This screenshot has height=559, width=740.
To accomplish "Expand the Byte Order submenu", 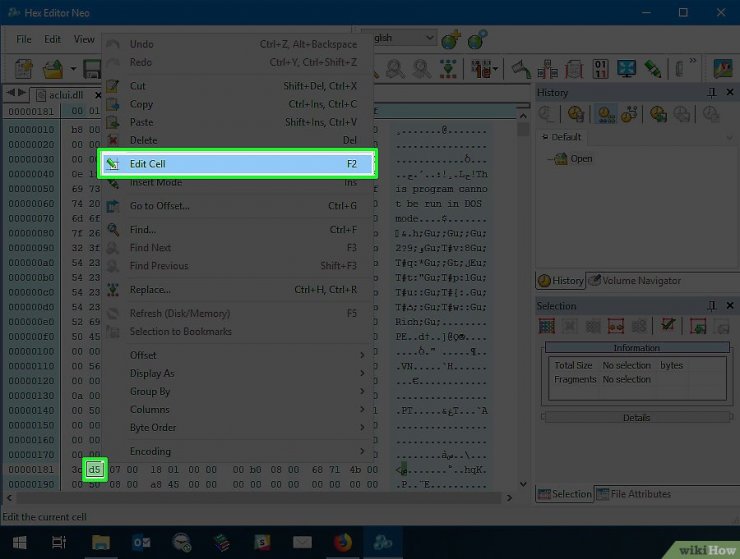I will tap(237, 427).
